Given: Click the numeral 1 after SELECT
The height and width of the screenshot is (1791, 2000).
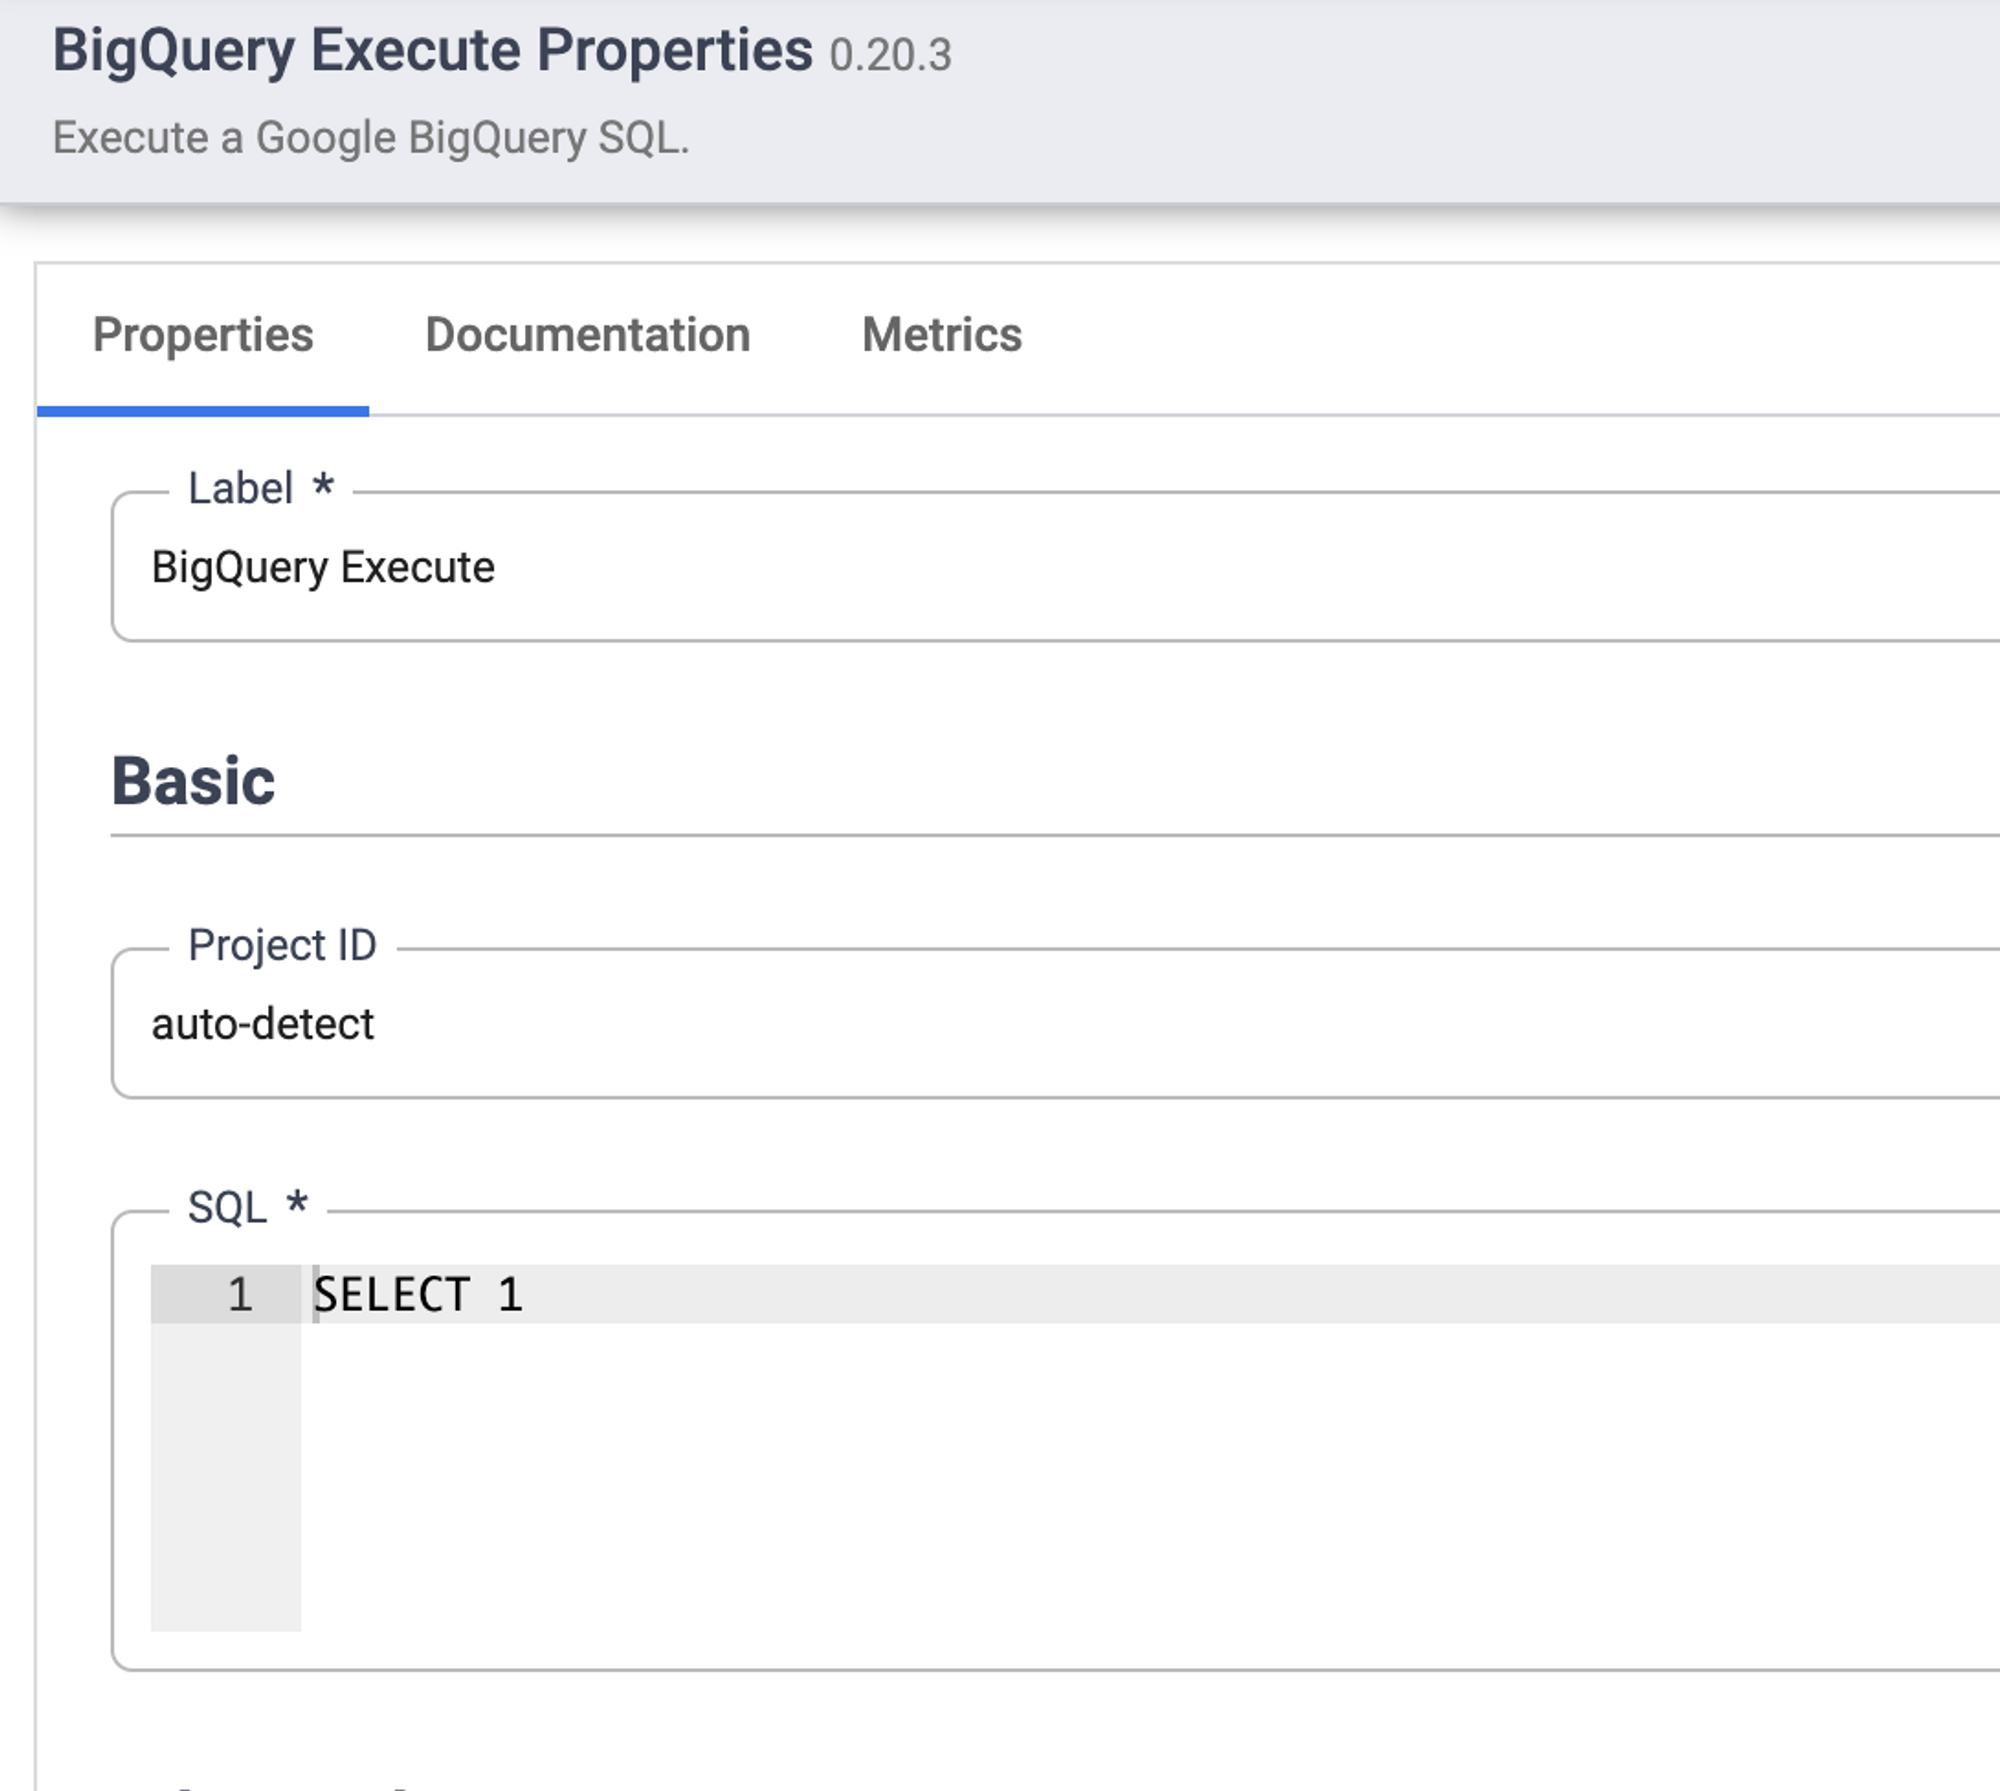Looking at the screenshot, I should point(510,1294).
